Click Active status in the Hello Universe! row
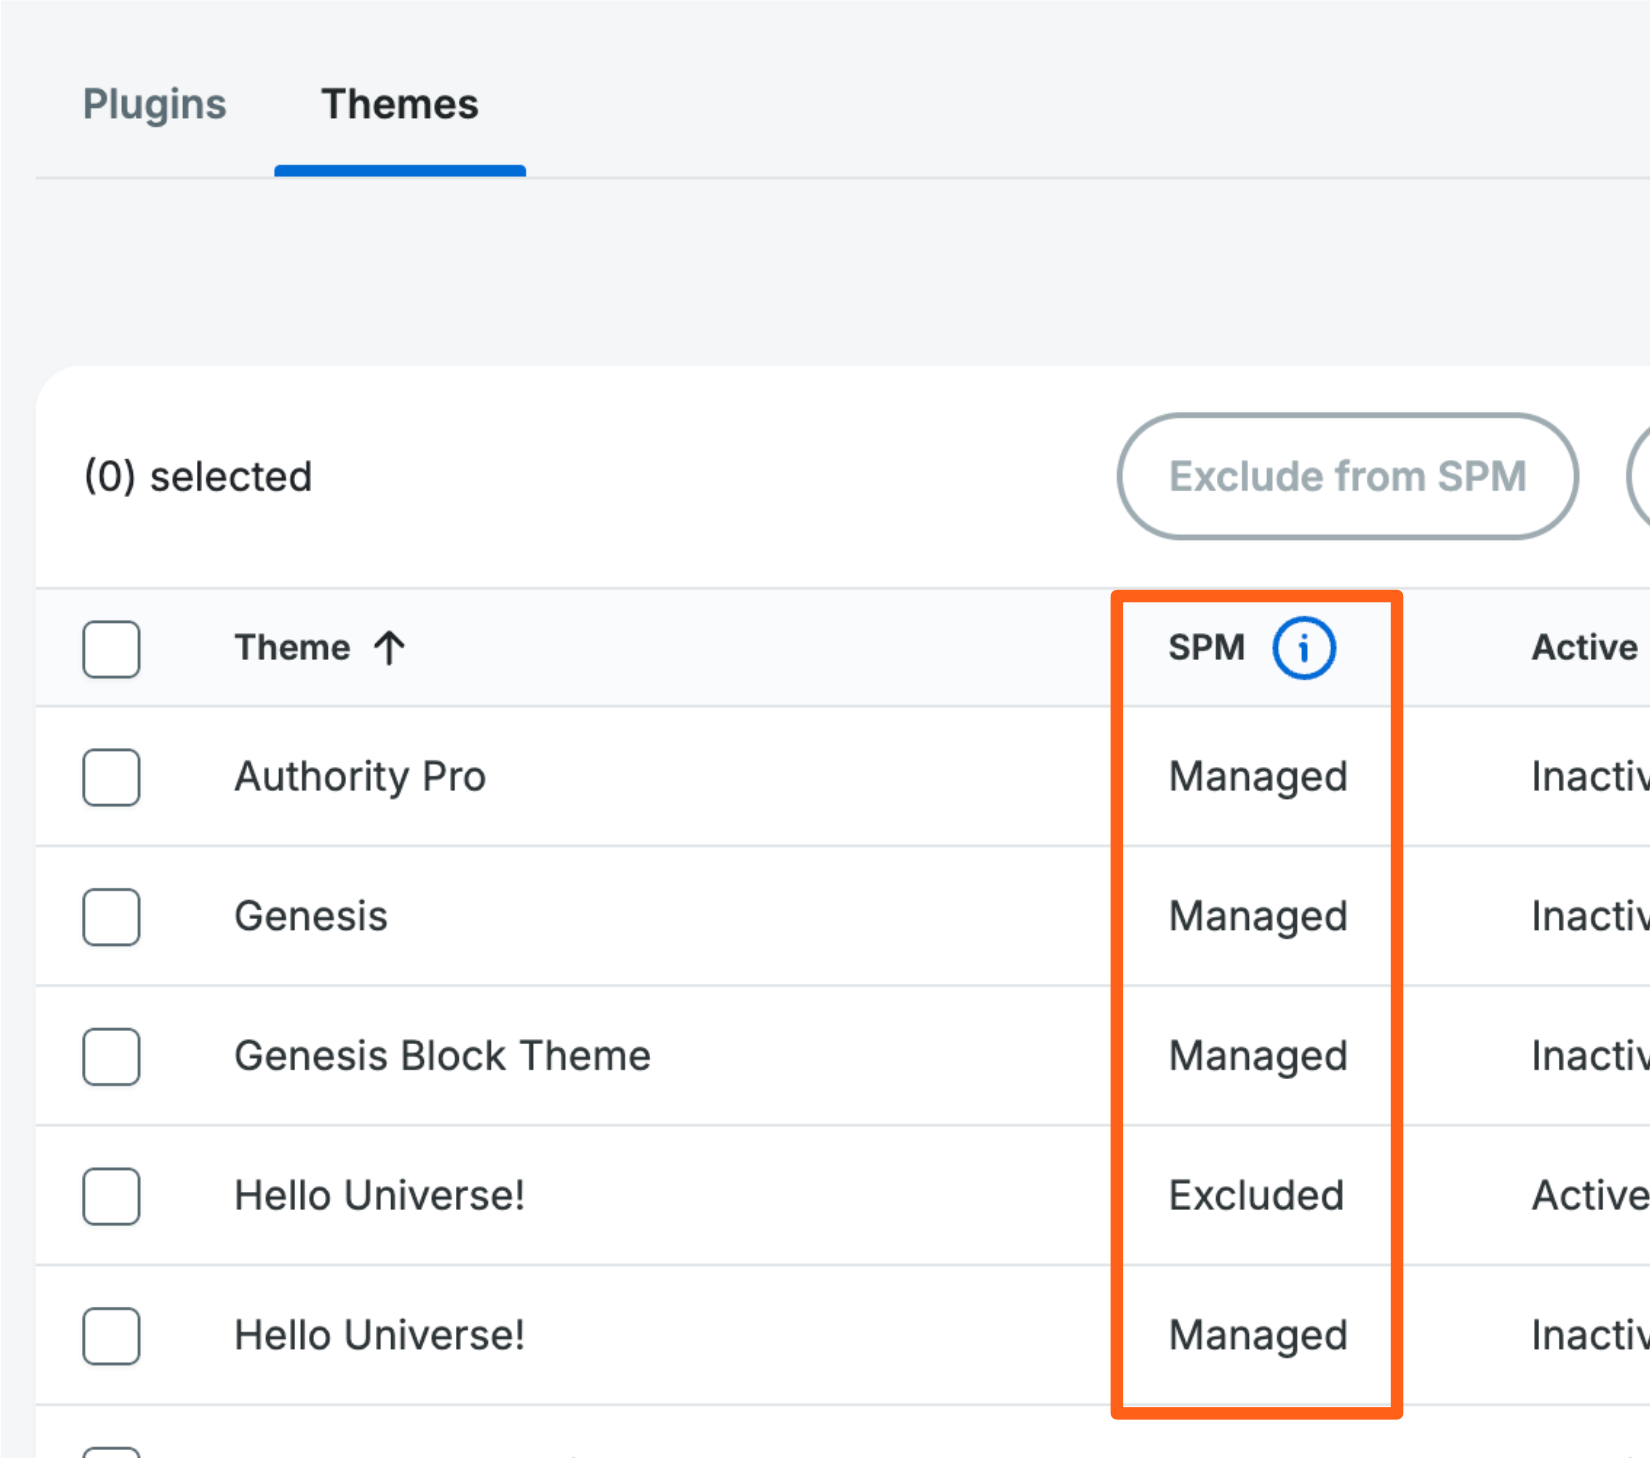The image size is (1650, 1458). pos(1588,1196)
